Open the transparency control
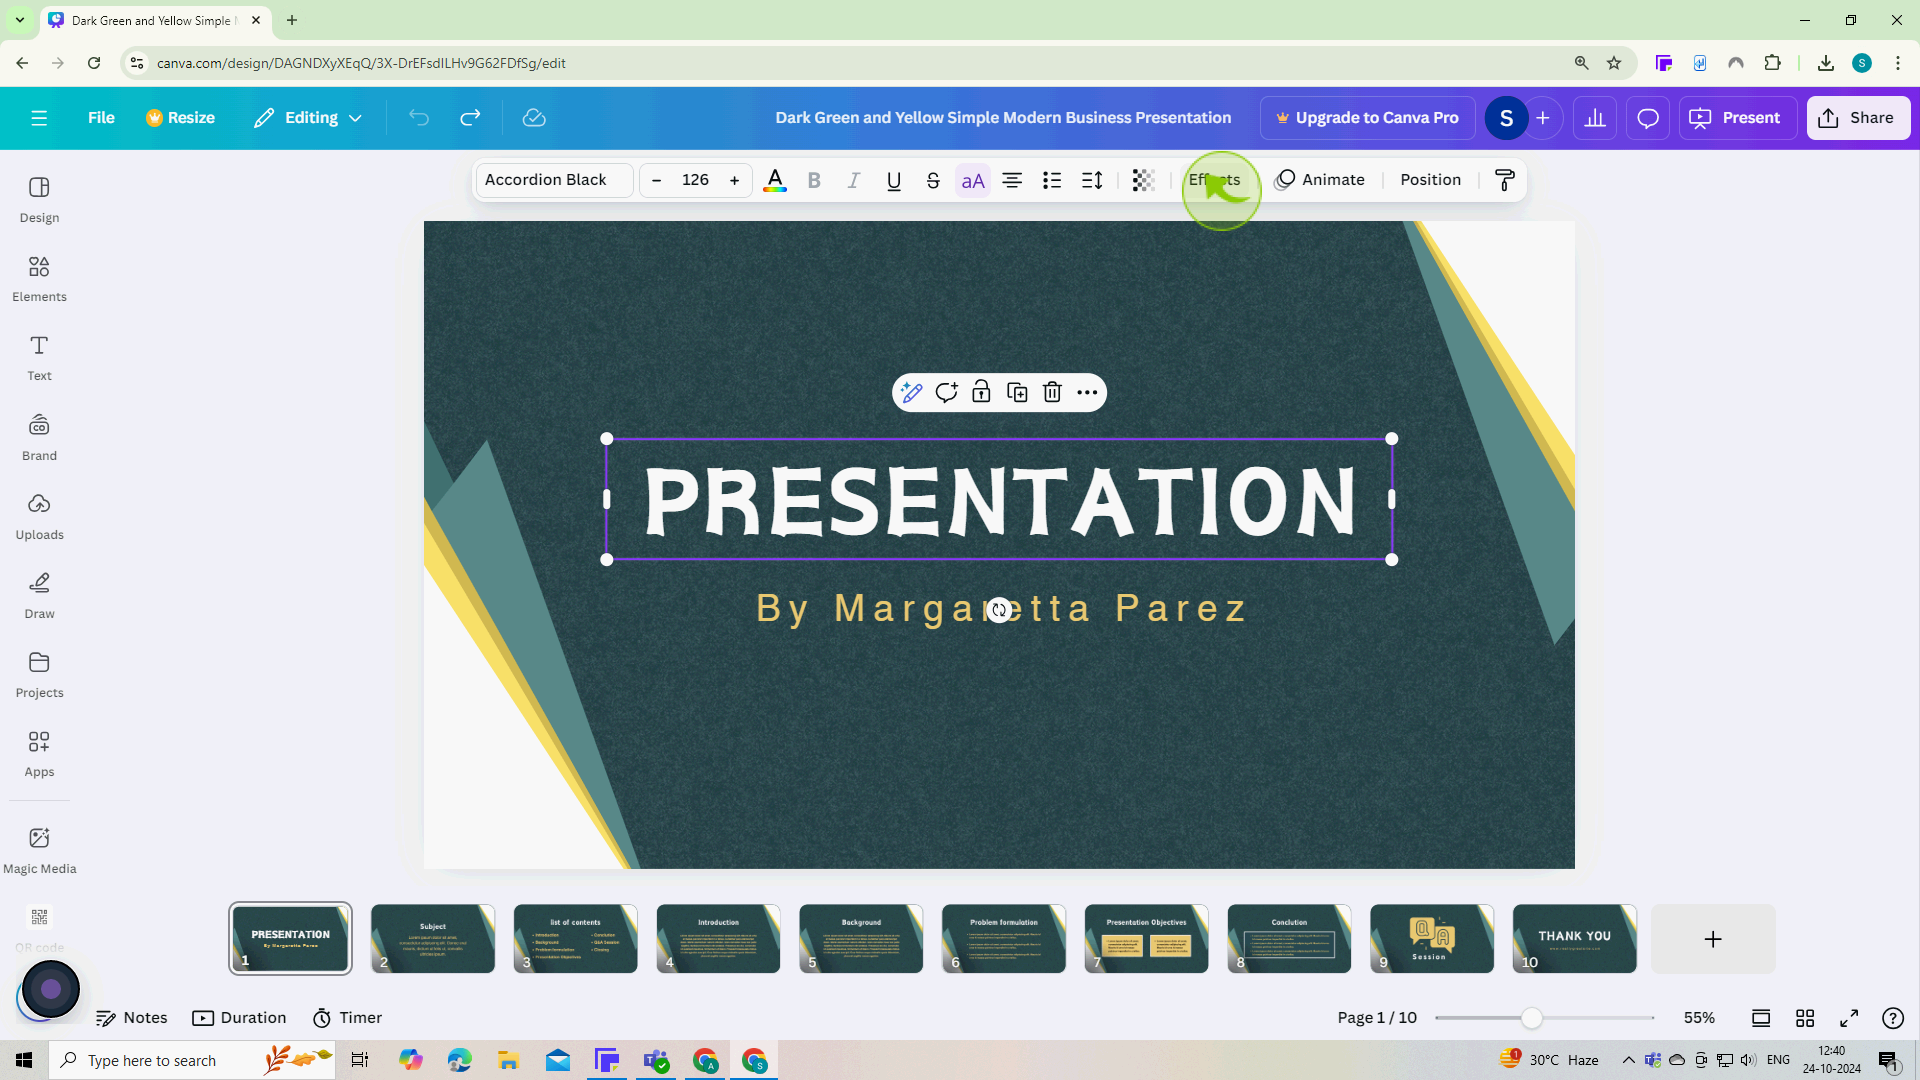 (1143, 180)
